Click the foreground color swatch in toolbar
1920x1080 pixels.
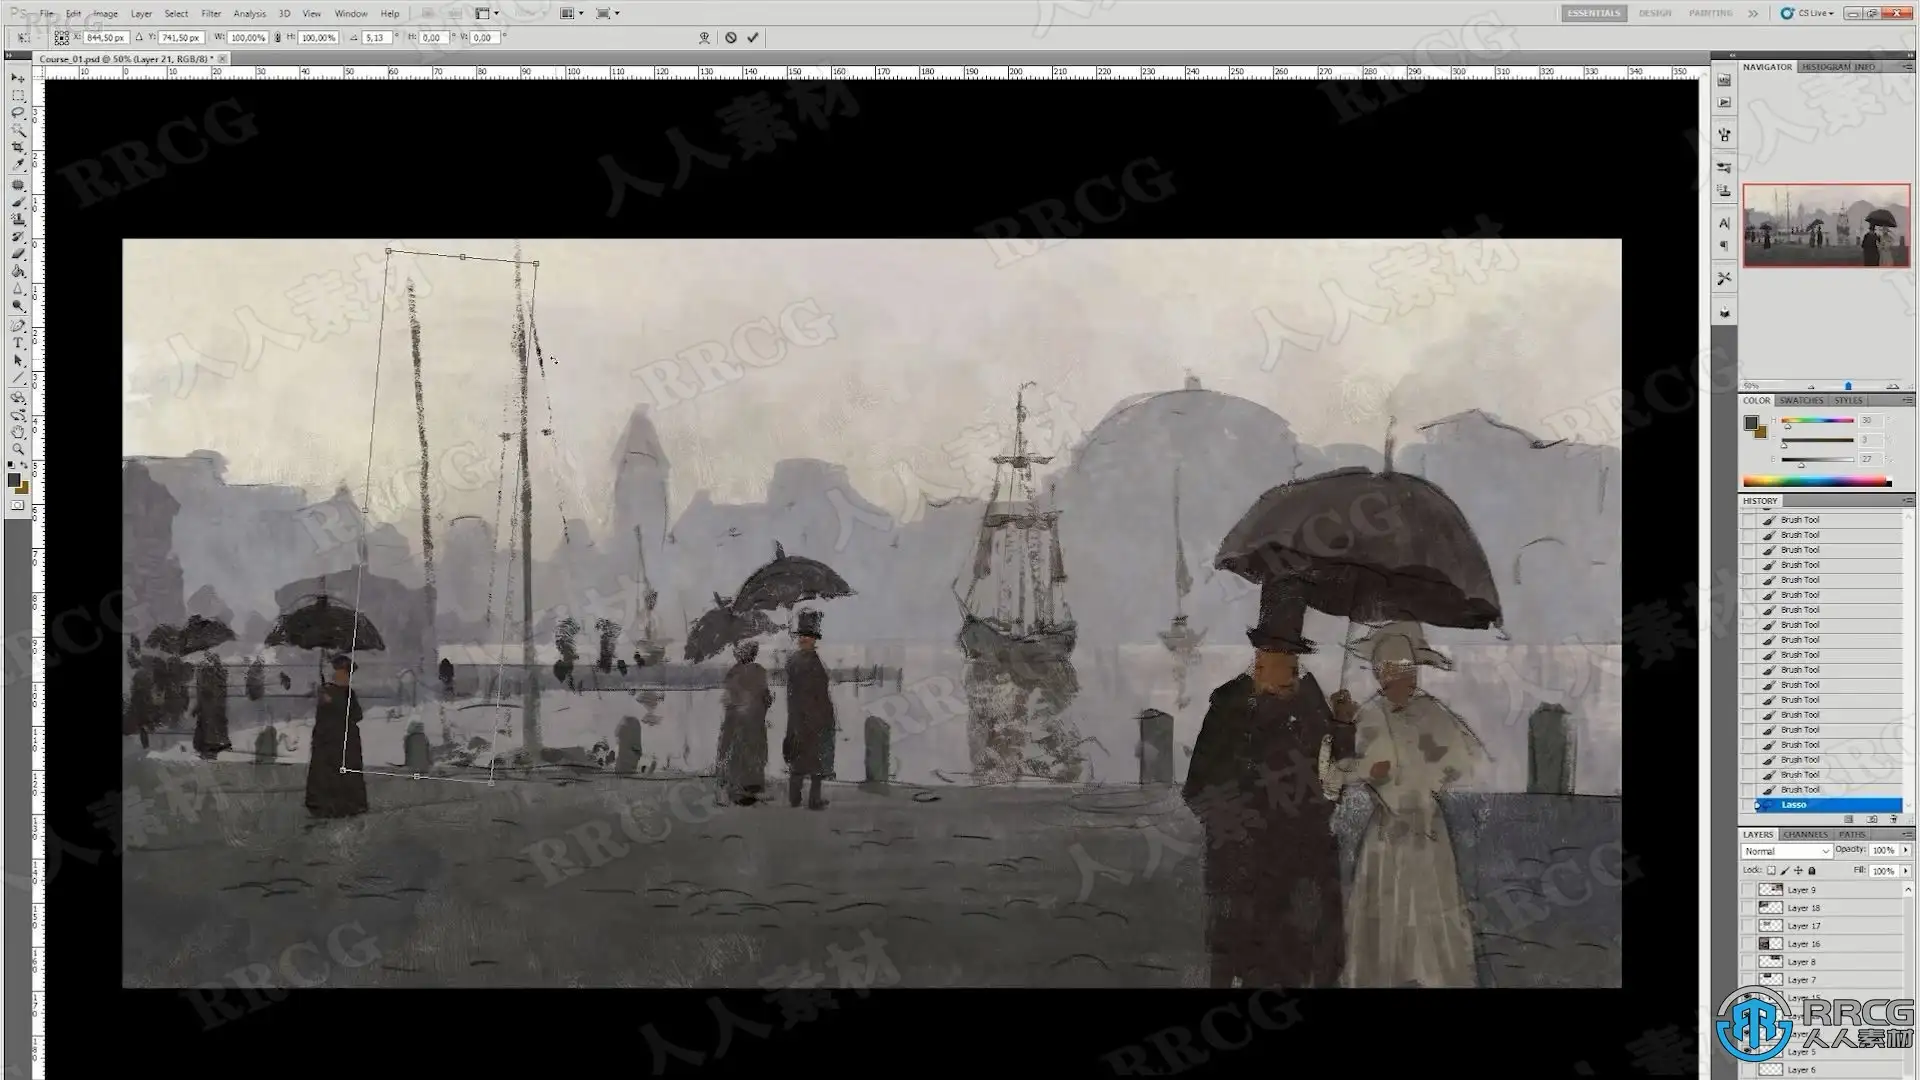click(x=14, y=481)
